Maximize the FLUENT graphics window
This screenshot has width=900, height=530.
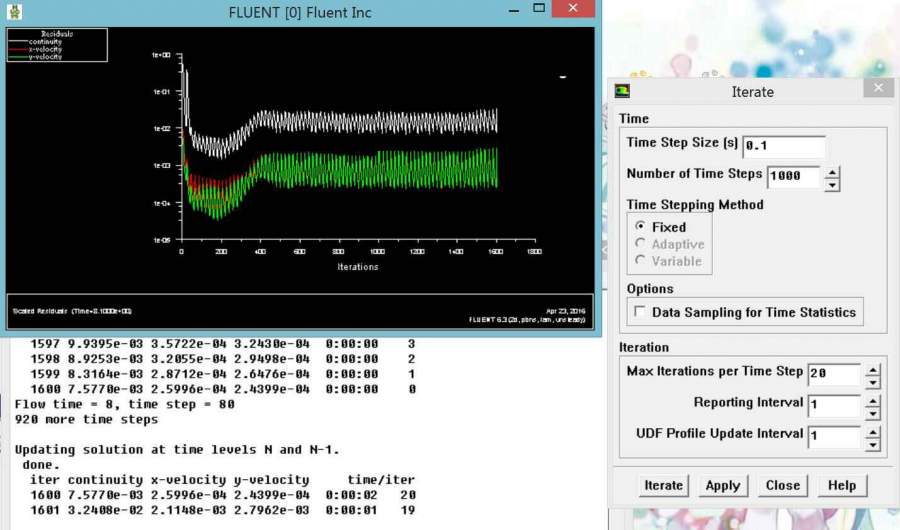pos(539,8)
